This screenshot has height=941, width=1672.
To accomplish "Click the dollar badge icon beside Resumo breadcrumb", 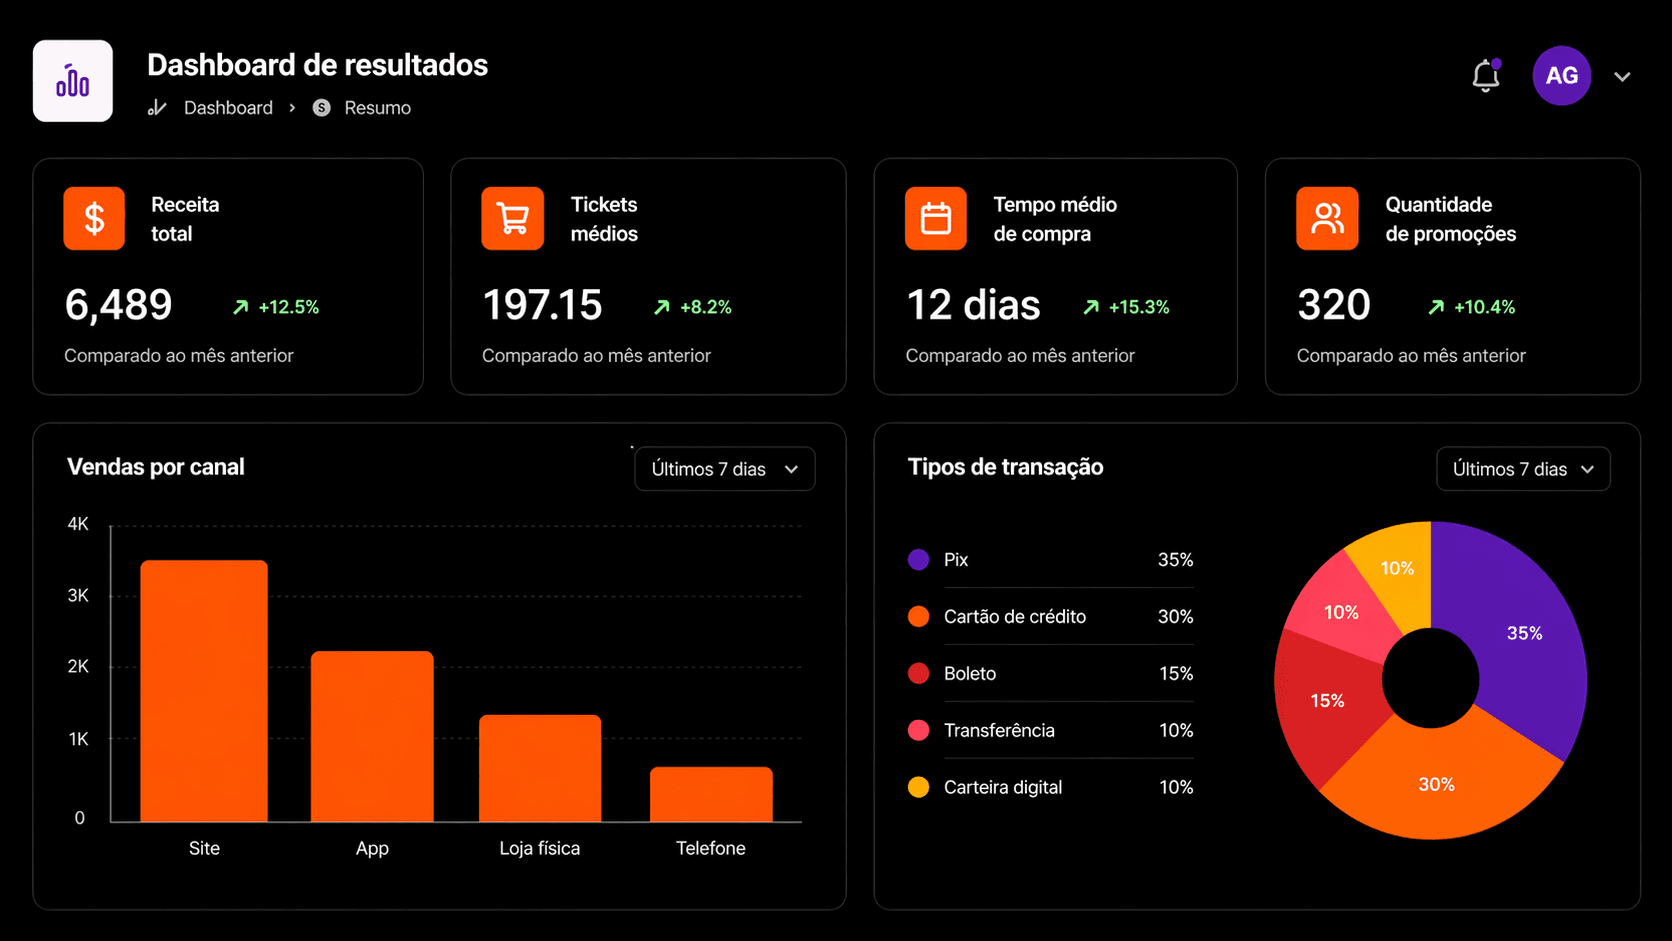I will coord(320,107).
